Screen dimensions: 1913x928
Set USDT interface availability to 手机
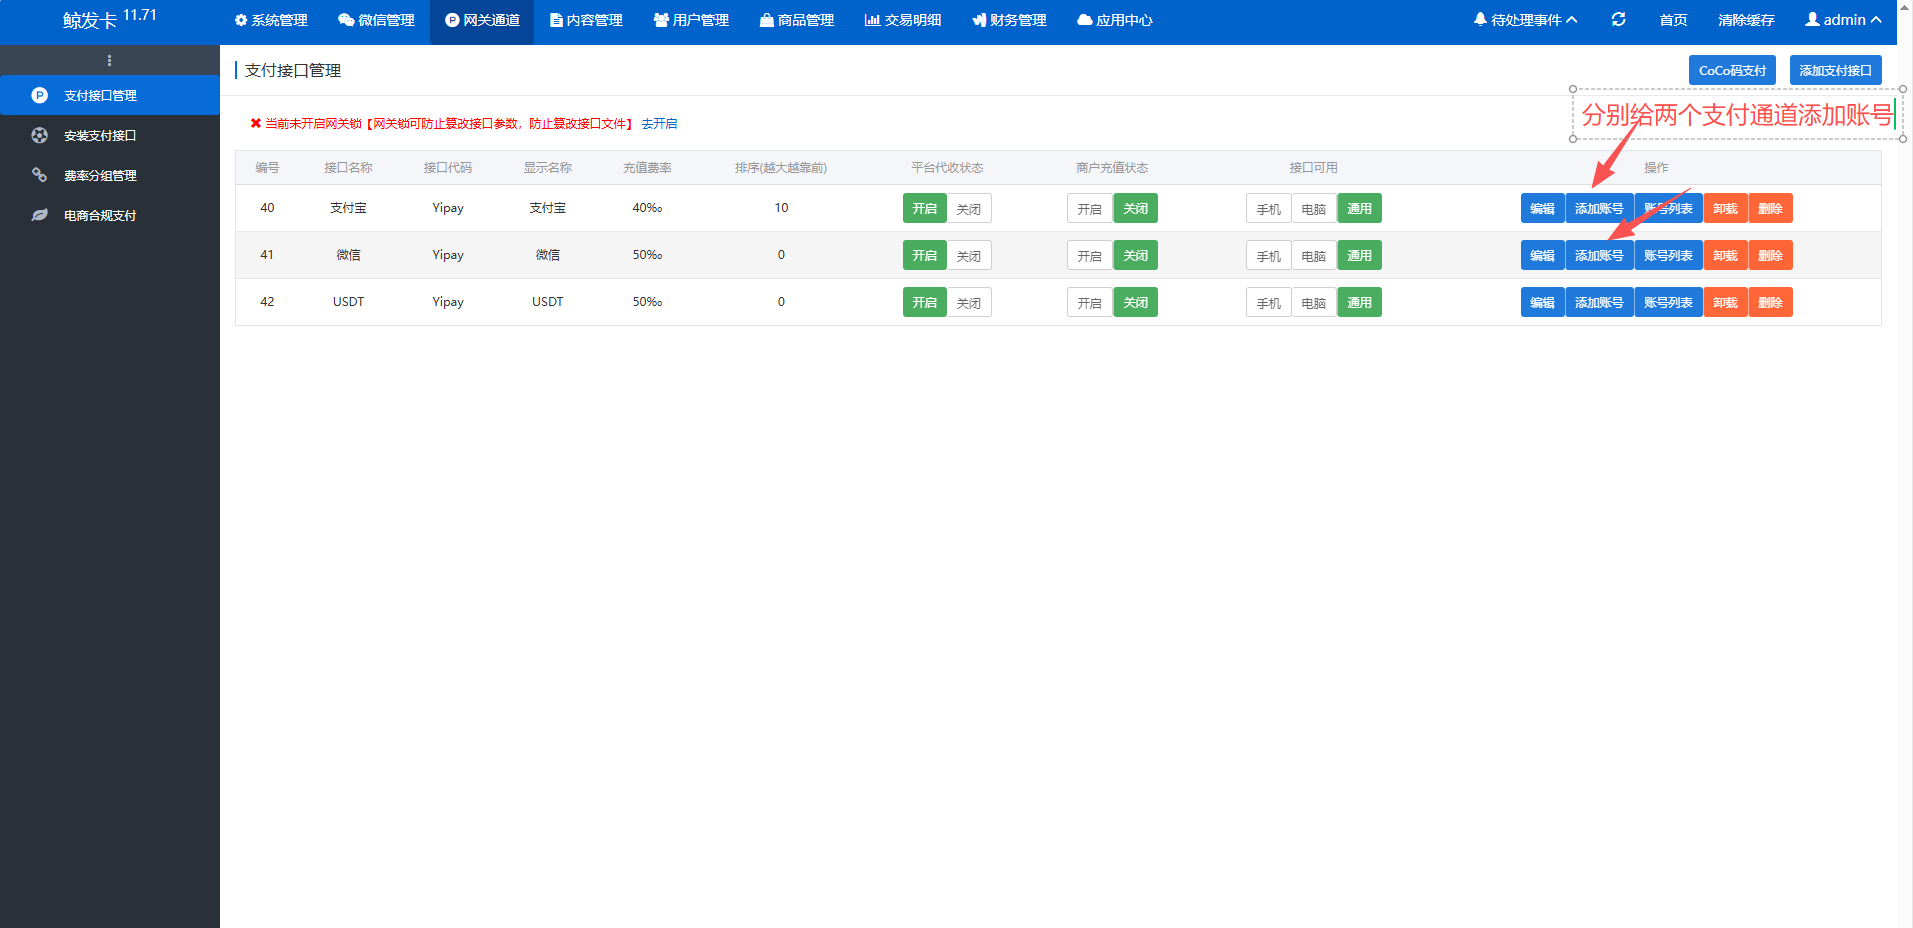[x=1268, y=303]
